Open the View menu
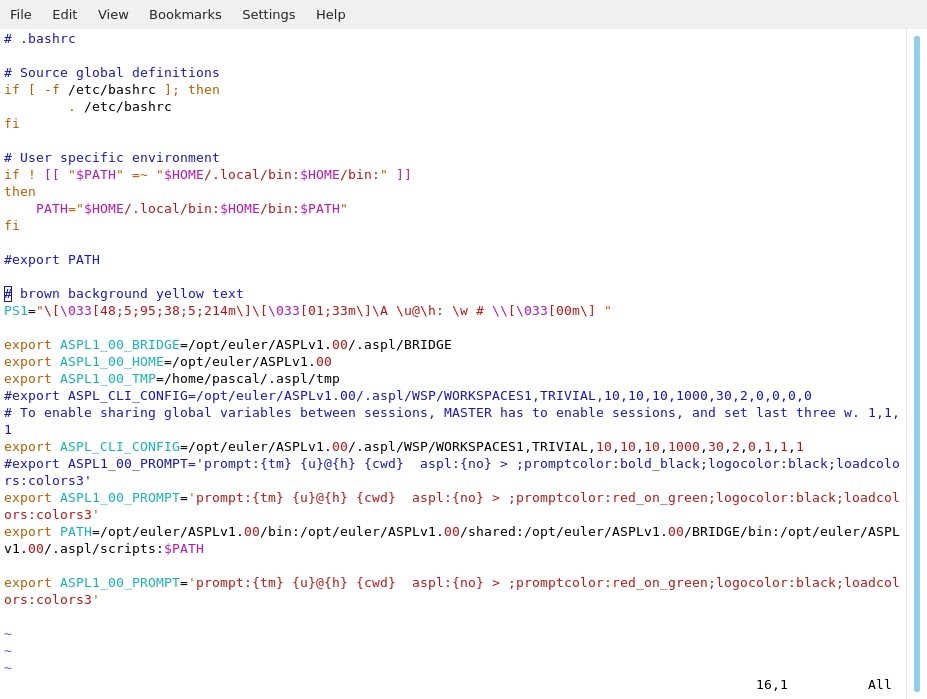 [113, 14]
